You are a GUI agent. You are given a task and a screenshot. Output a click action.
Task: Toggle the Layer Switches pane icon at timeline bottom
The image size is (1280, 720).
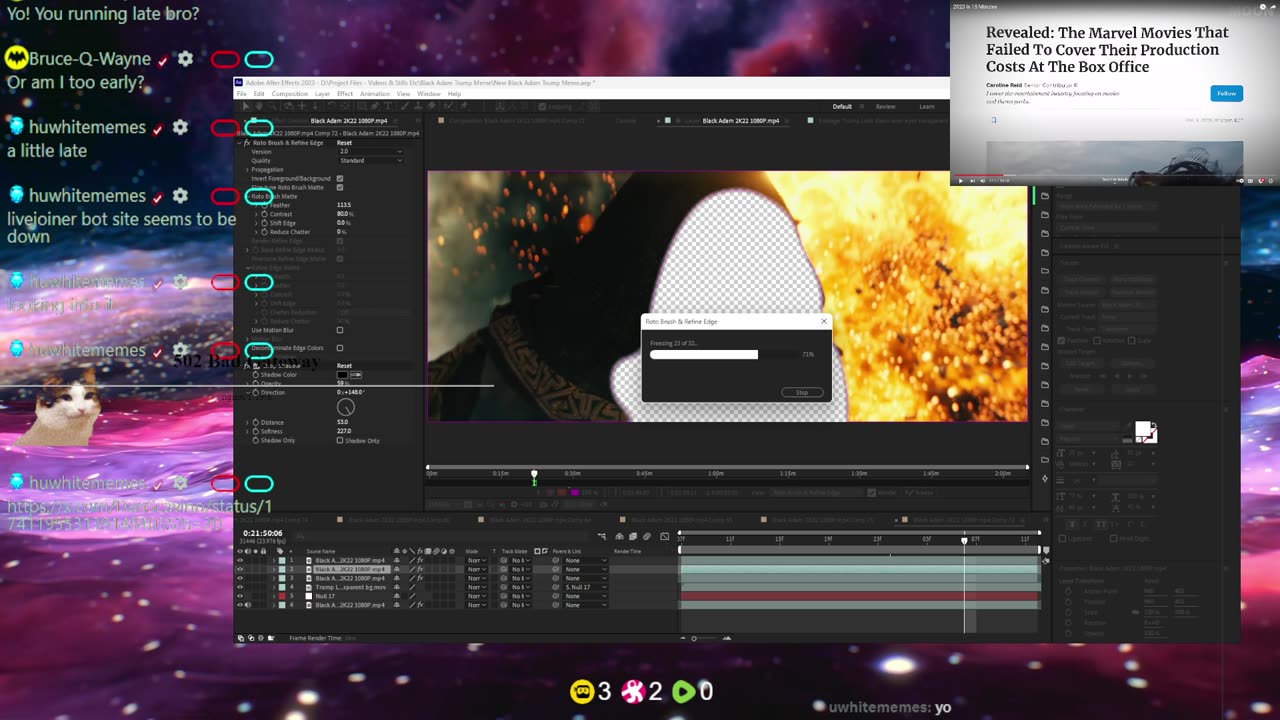pos(241,638)
